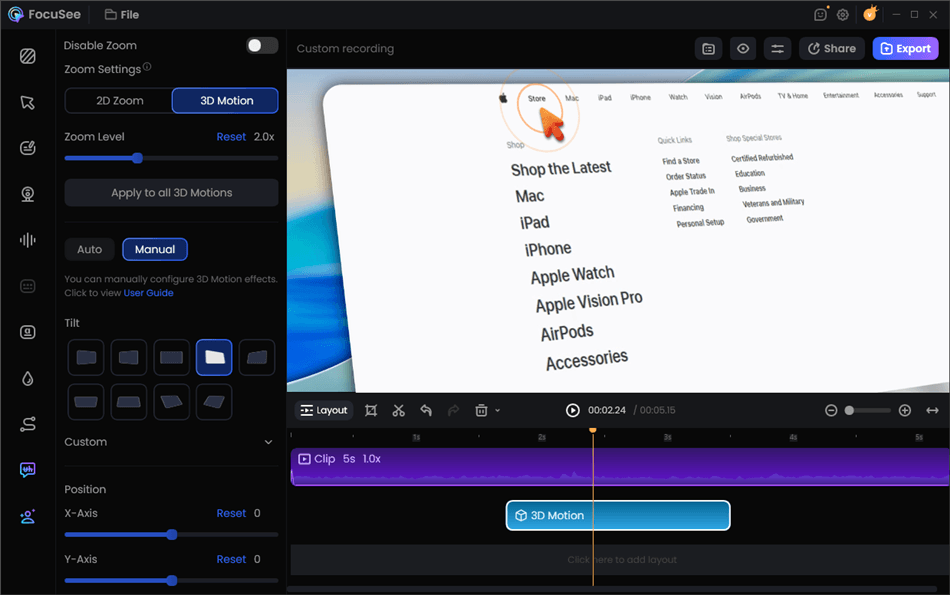Open the User Guide link
This screenshot has height=595, width=950.
point(148,293)
